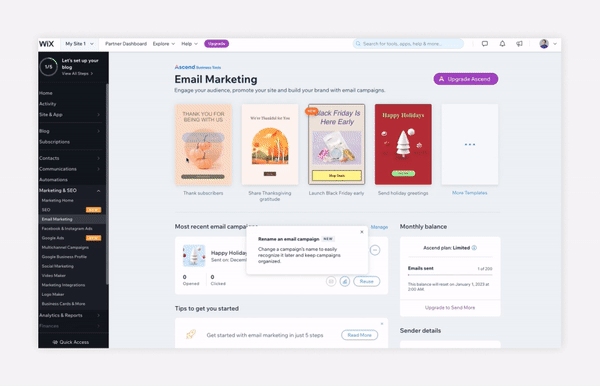Viewport: 600px width, 386px height.
Task: Click Upgrade to Send More link
Action: point(450,308)
